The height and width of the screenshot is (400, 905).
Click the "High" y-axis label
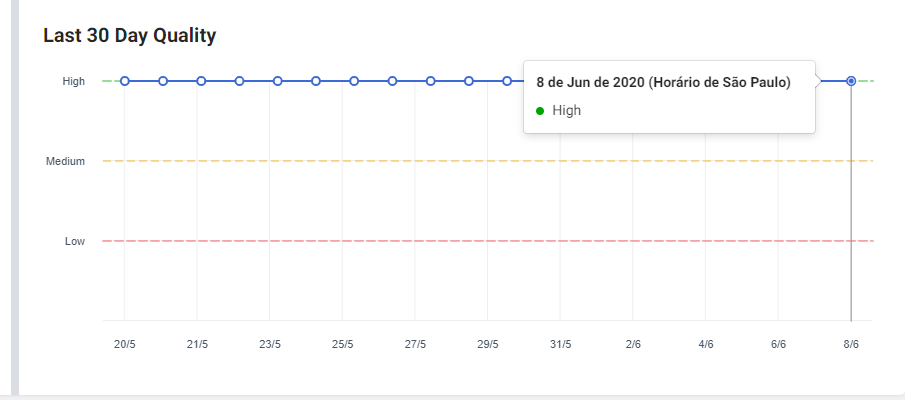coord(73,81)
